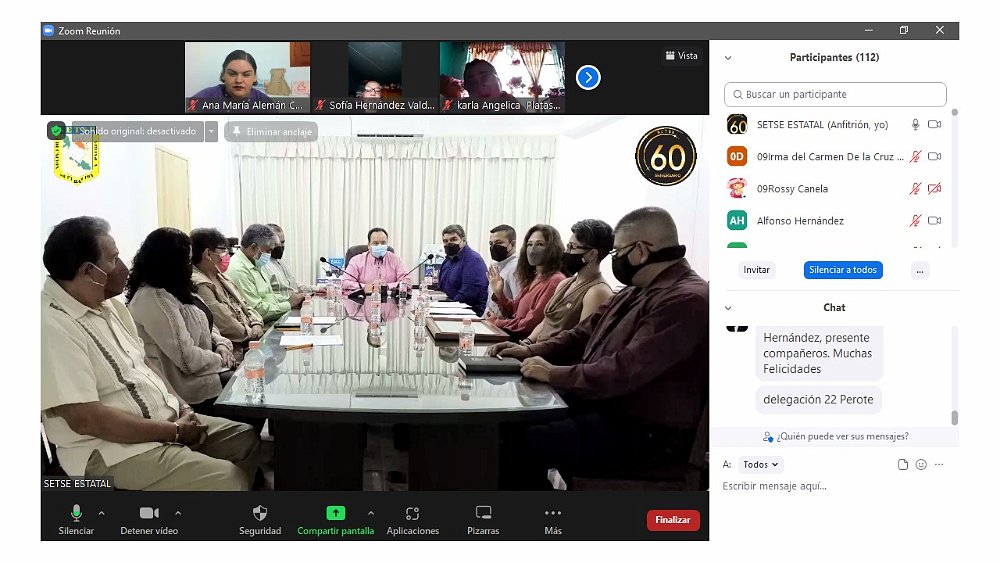Image resolution: width=1000 pixels, height=563 pixels.
Task: Click the Silenciar a todos button
Action: [x=842, y=270]
